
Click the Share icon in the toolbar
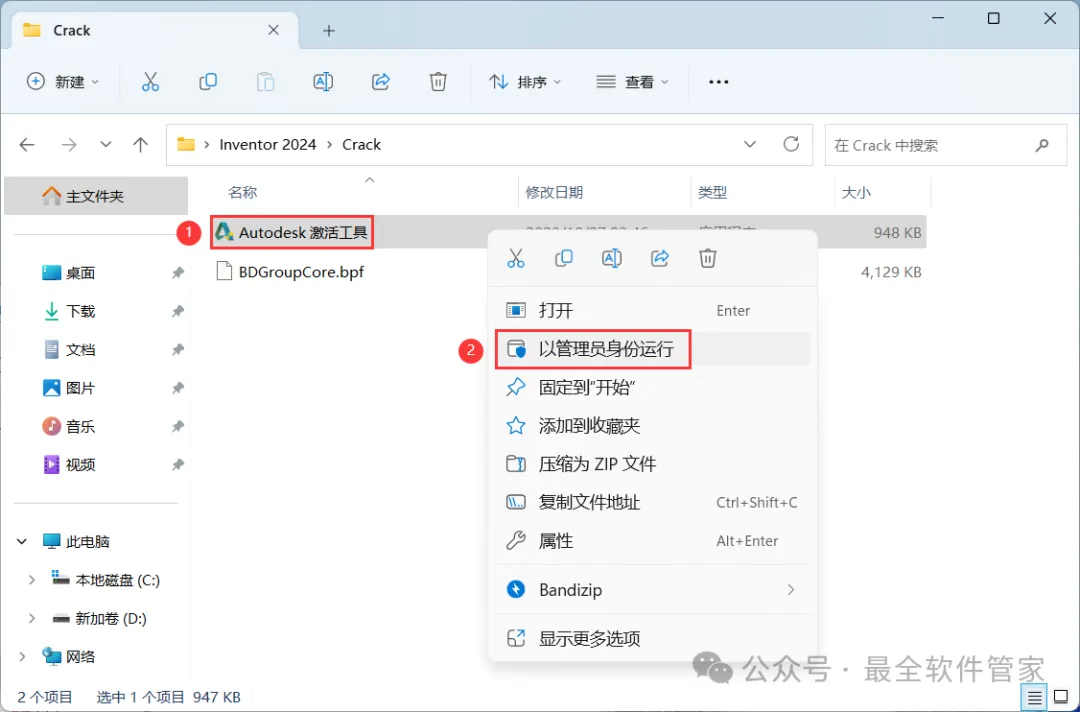(381, 82)
